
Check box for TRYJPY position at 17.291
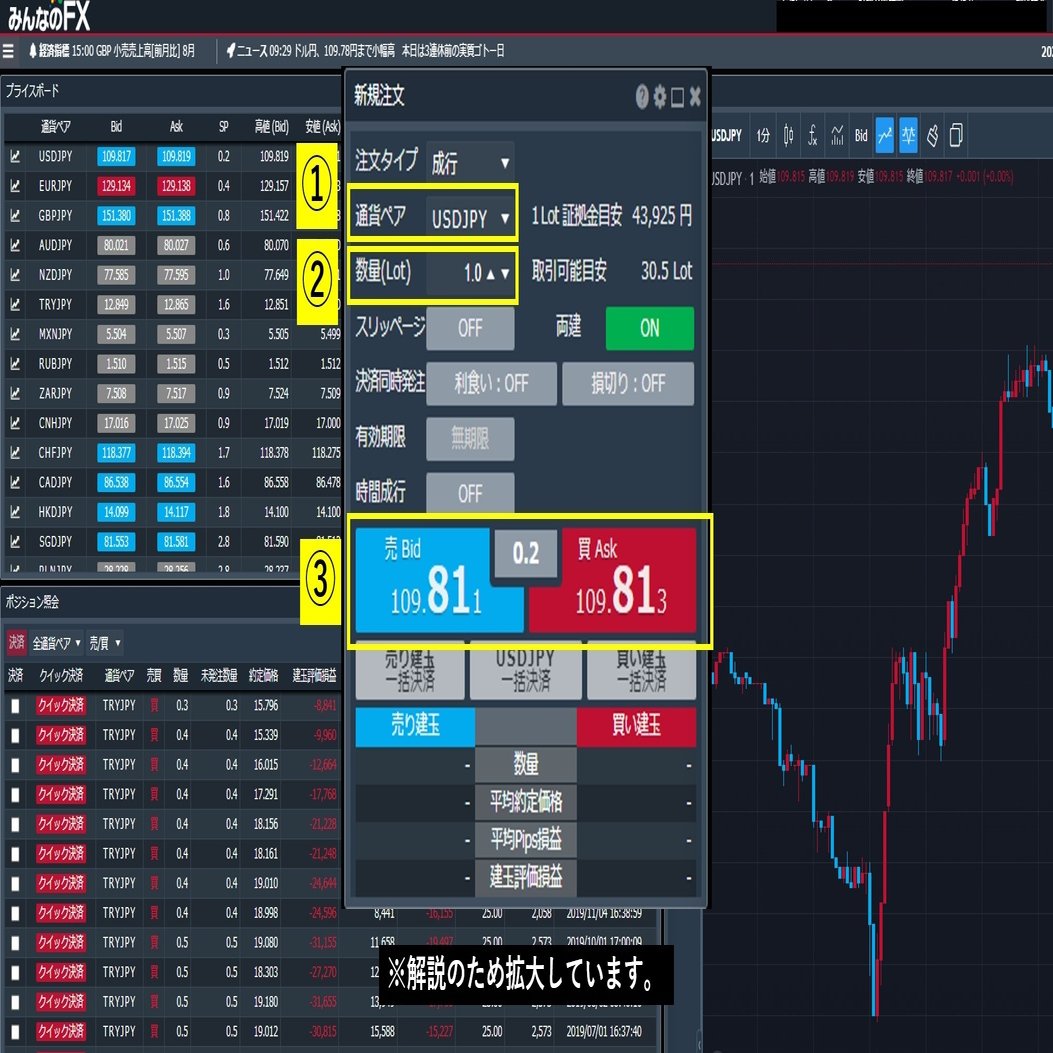tap(15, 794)
